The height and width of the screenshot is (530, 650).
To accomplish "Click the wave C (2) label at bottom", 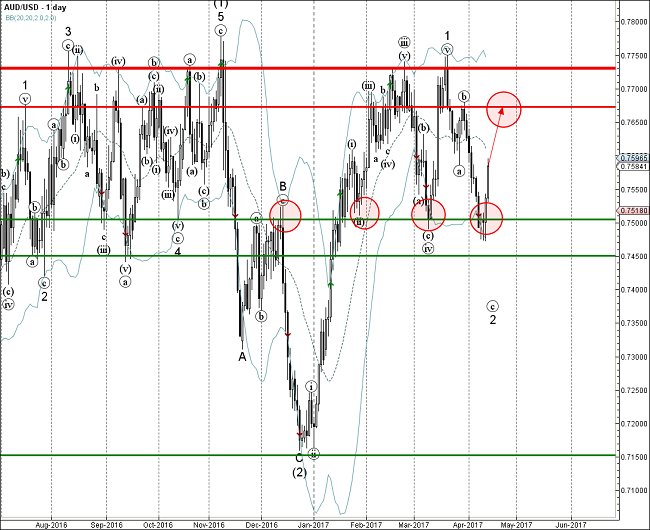I will coord(298,464).
